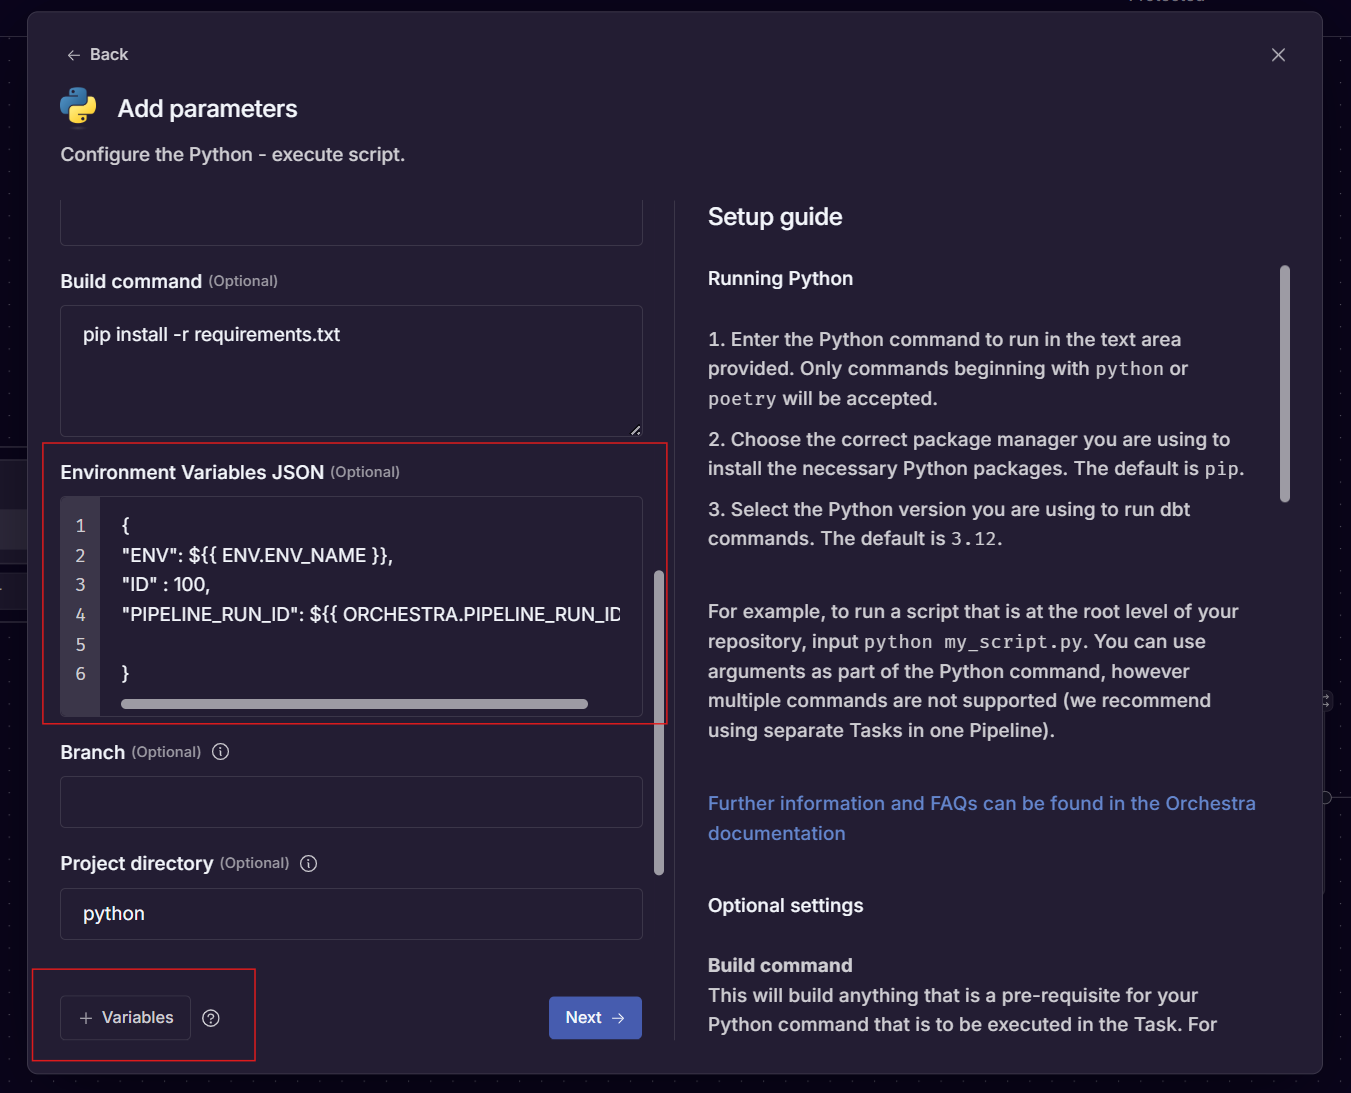
Task: Click the Back arrow icon
Action: tap(73, 55)
